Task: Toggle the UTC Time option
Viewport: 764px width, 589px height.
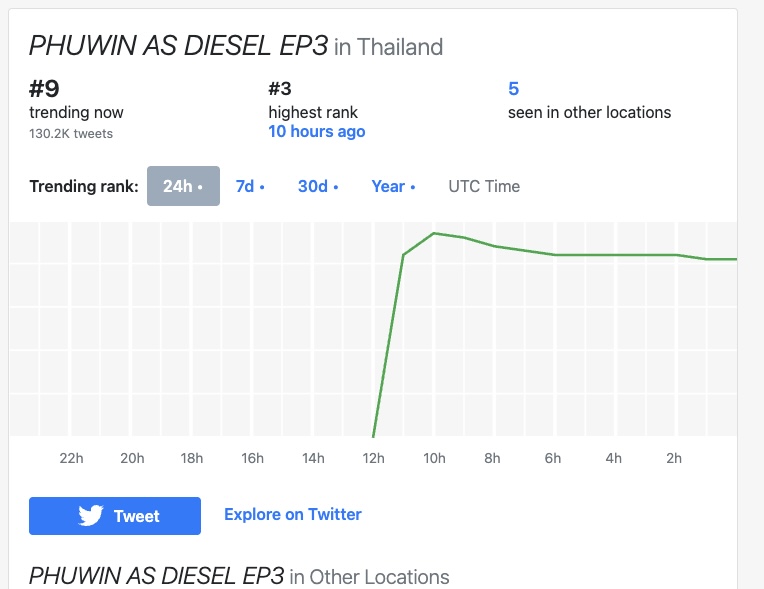Action: click(484, 186)
